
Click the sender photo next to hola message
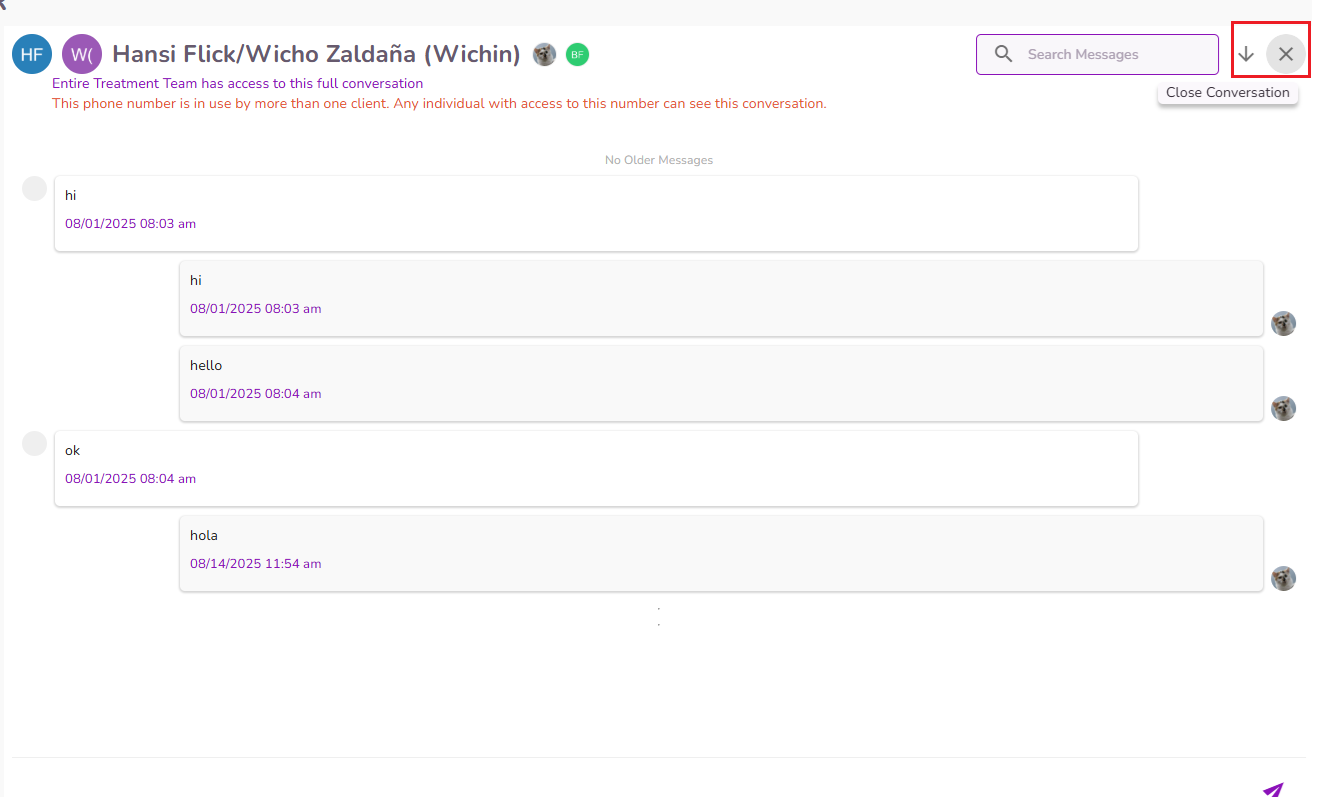1283,578
